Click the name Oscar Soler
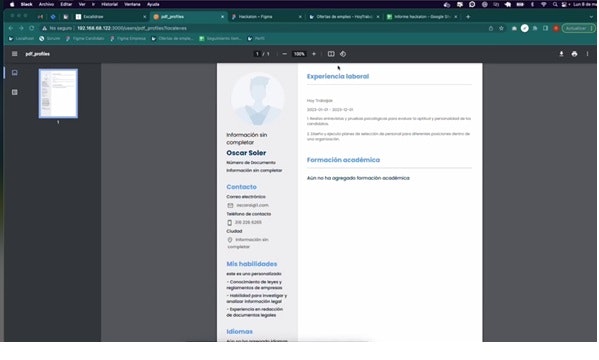 click(x=246, y=153)
